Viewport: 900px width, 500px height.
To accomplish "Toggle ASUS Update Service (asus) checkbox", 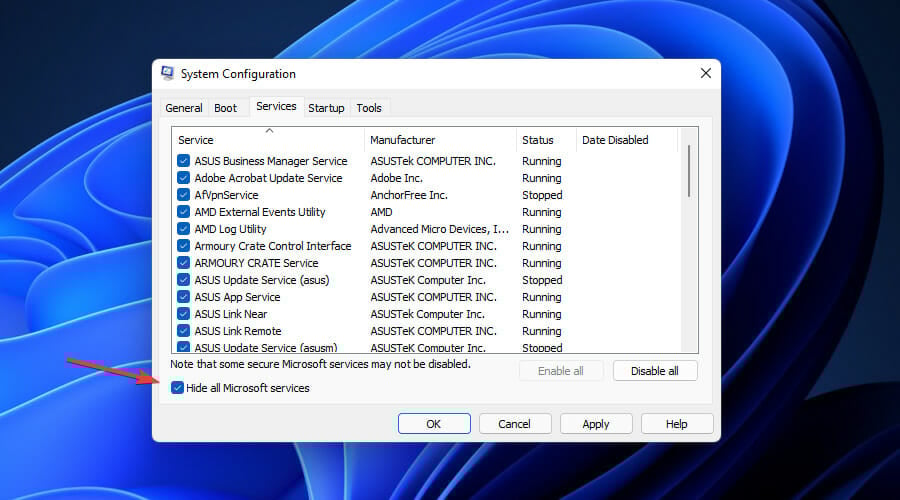I will point(183,280).
